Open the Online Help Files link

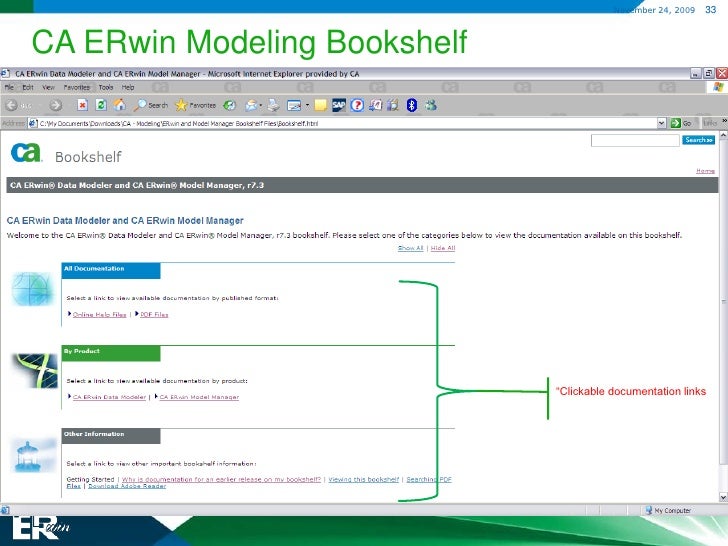[x=99, y=314]
